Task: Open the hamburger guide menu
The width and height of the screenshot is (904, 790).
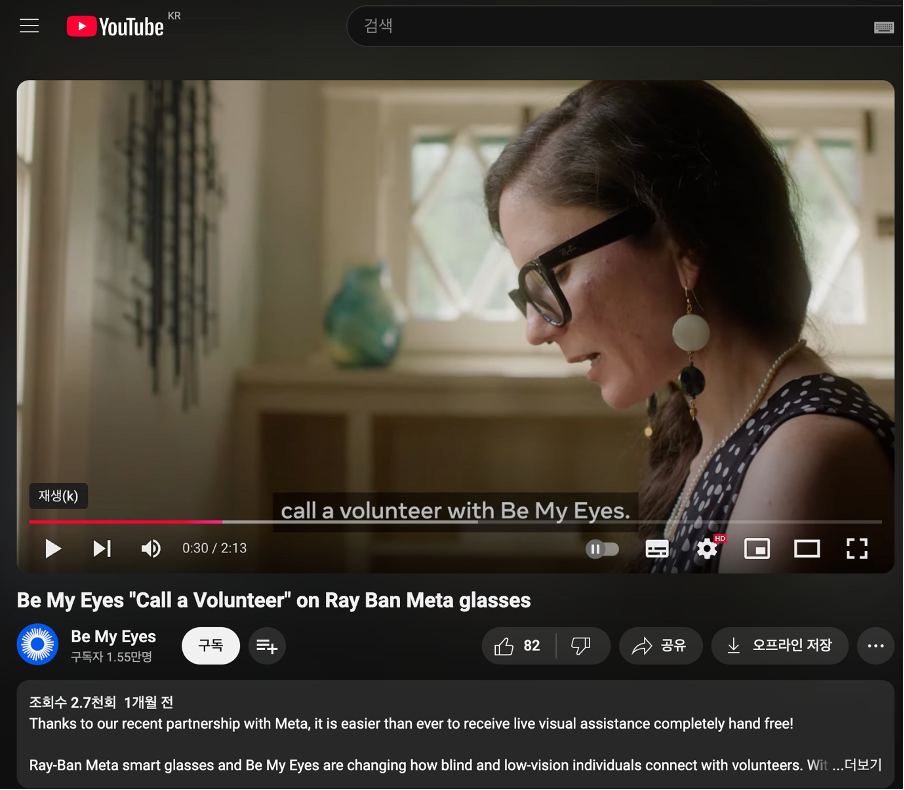Action: (29, 26)
